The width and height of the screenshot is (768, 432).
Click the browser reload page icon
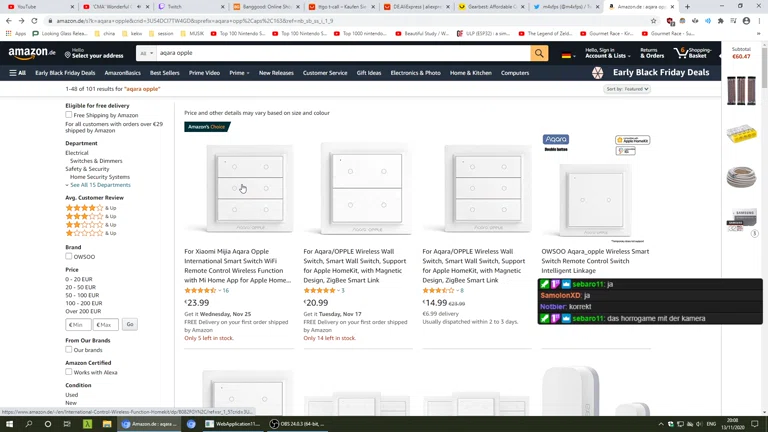[34, 20]
